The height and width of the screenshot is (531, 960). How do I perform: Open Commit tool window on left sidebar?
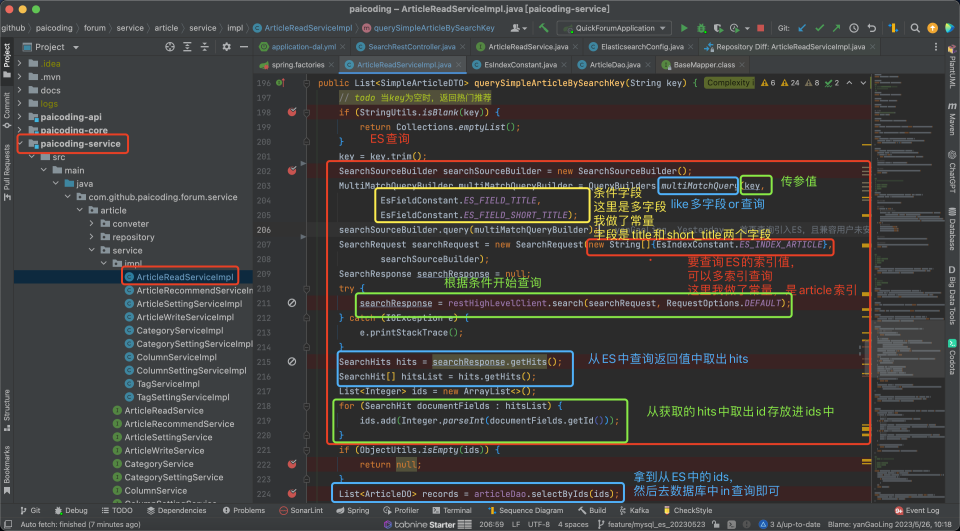pos(7,110)
